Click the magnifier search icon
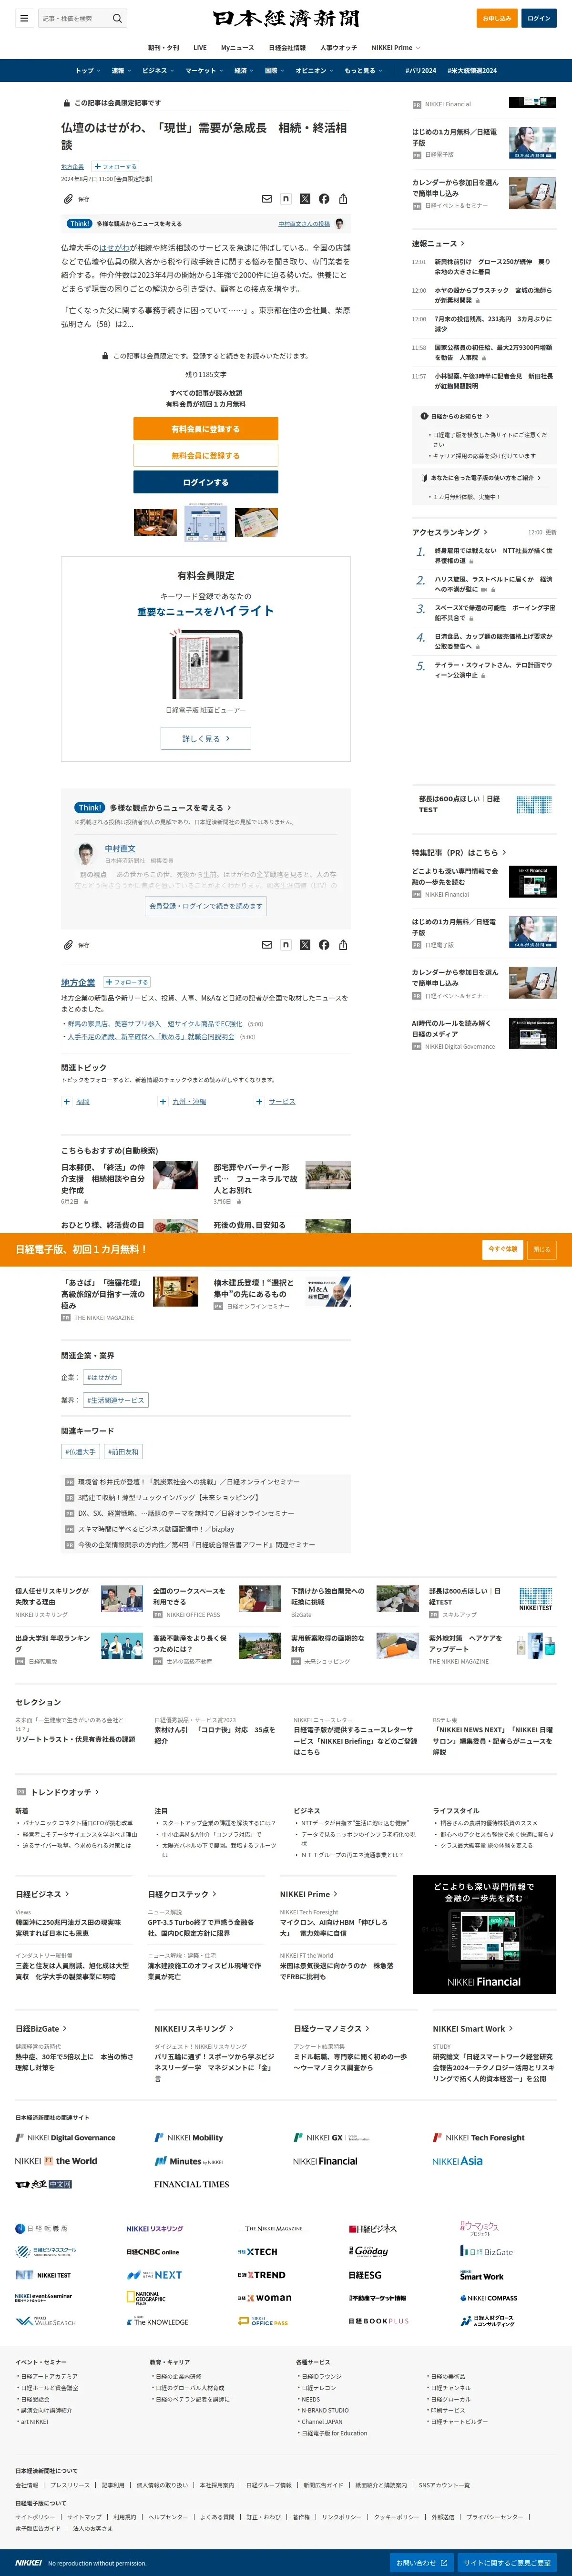Image resolution: width=572 pixels, height=2576 pixels. [117, 18]
